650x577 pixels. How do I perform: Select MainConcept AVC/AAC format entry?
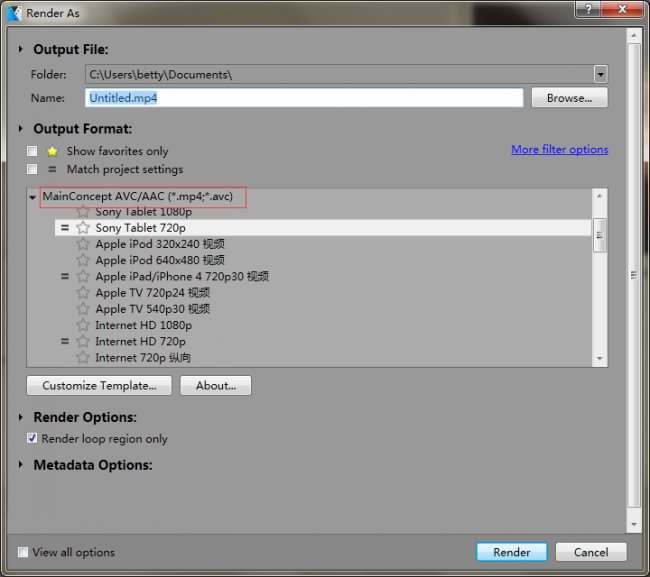tap(138, 196)
